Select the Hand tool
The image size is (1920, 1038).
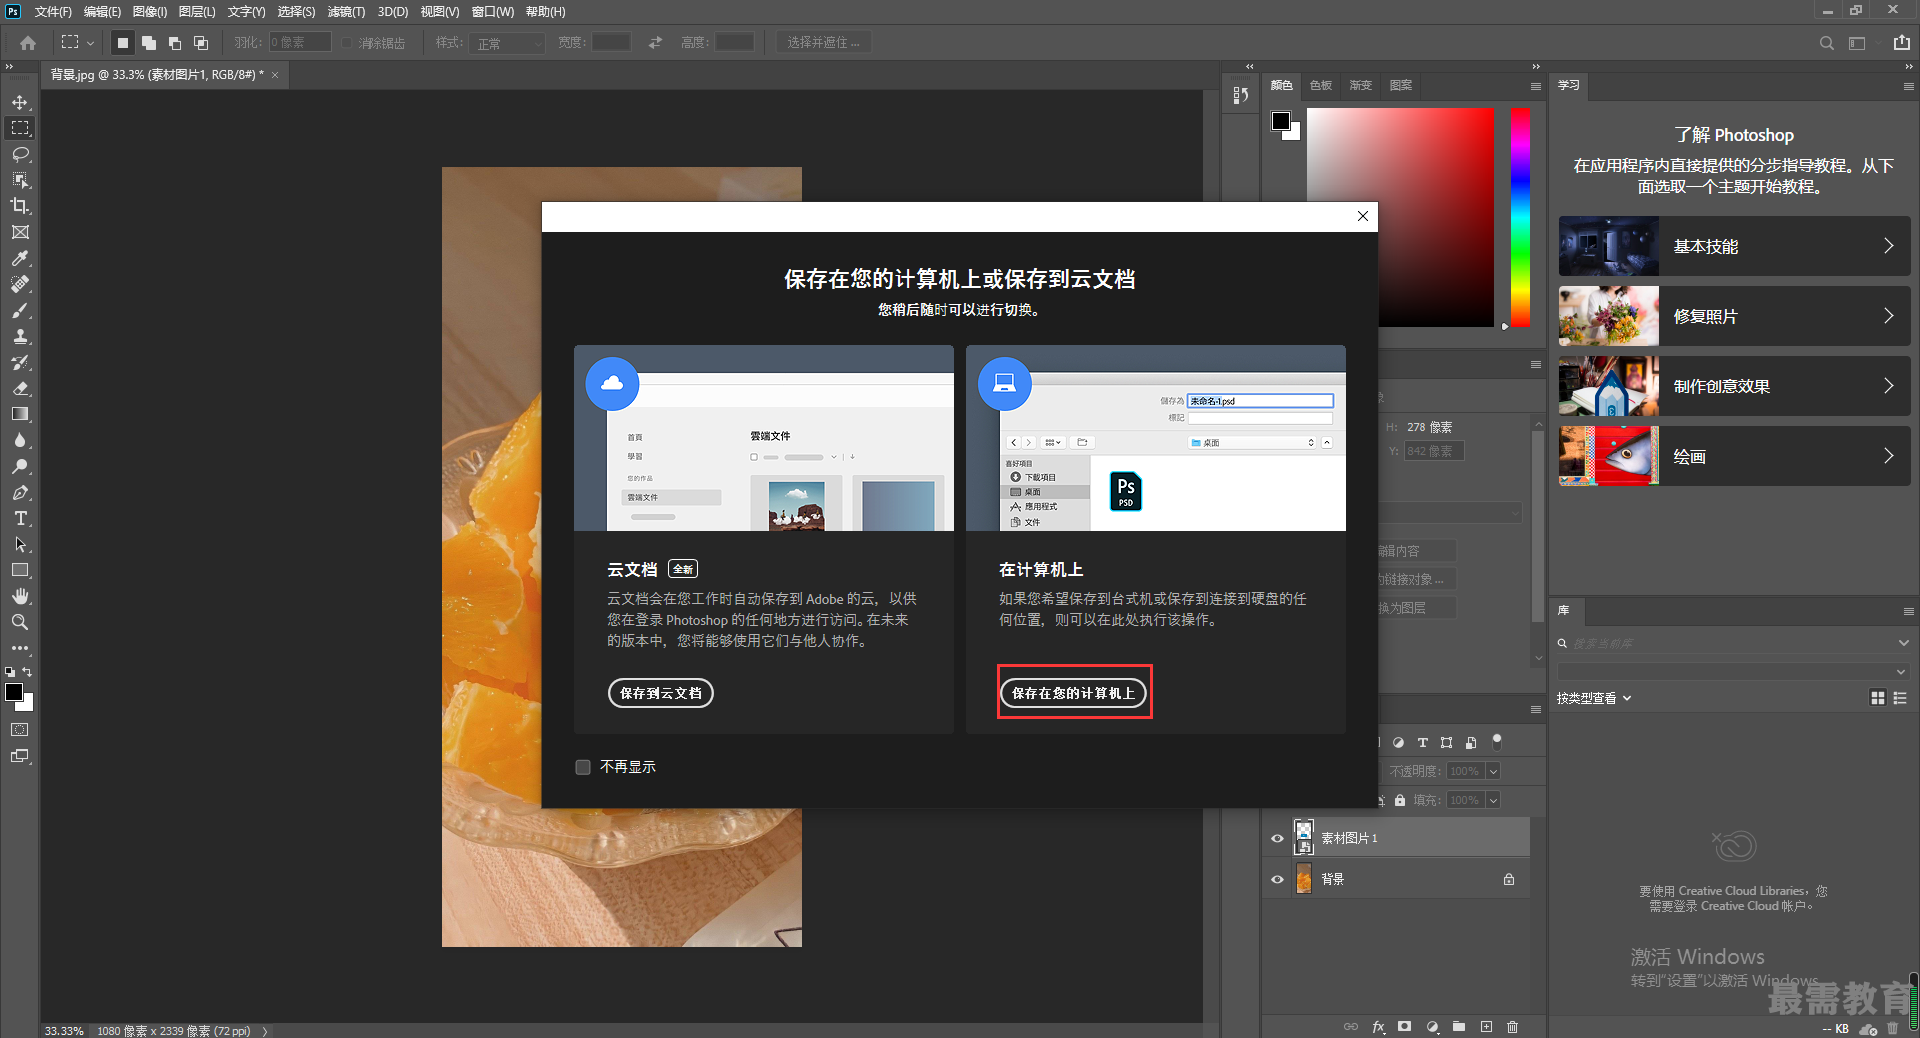[20, 596]
